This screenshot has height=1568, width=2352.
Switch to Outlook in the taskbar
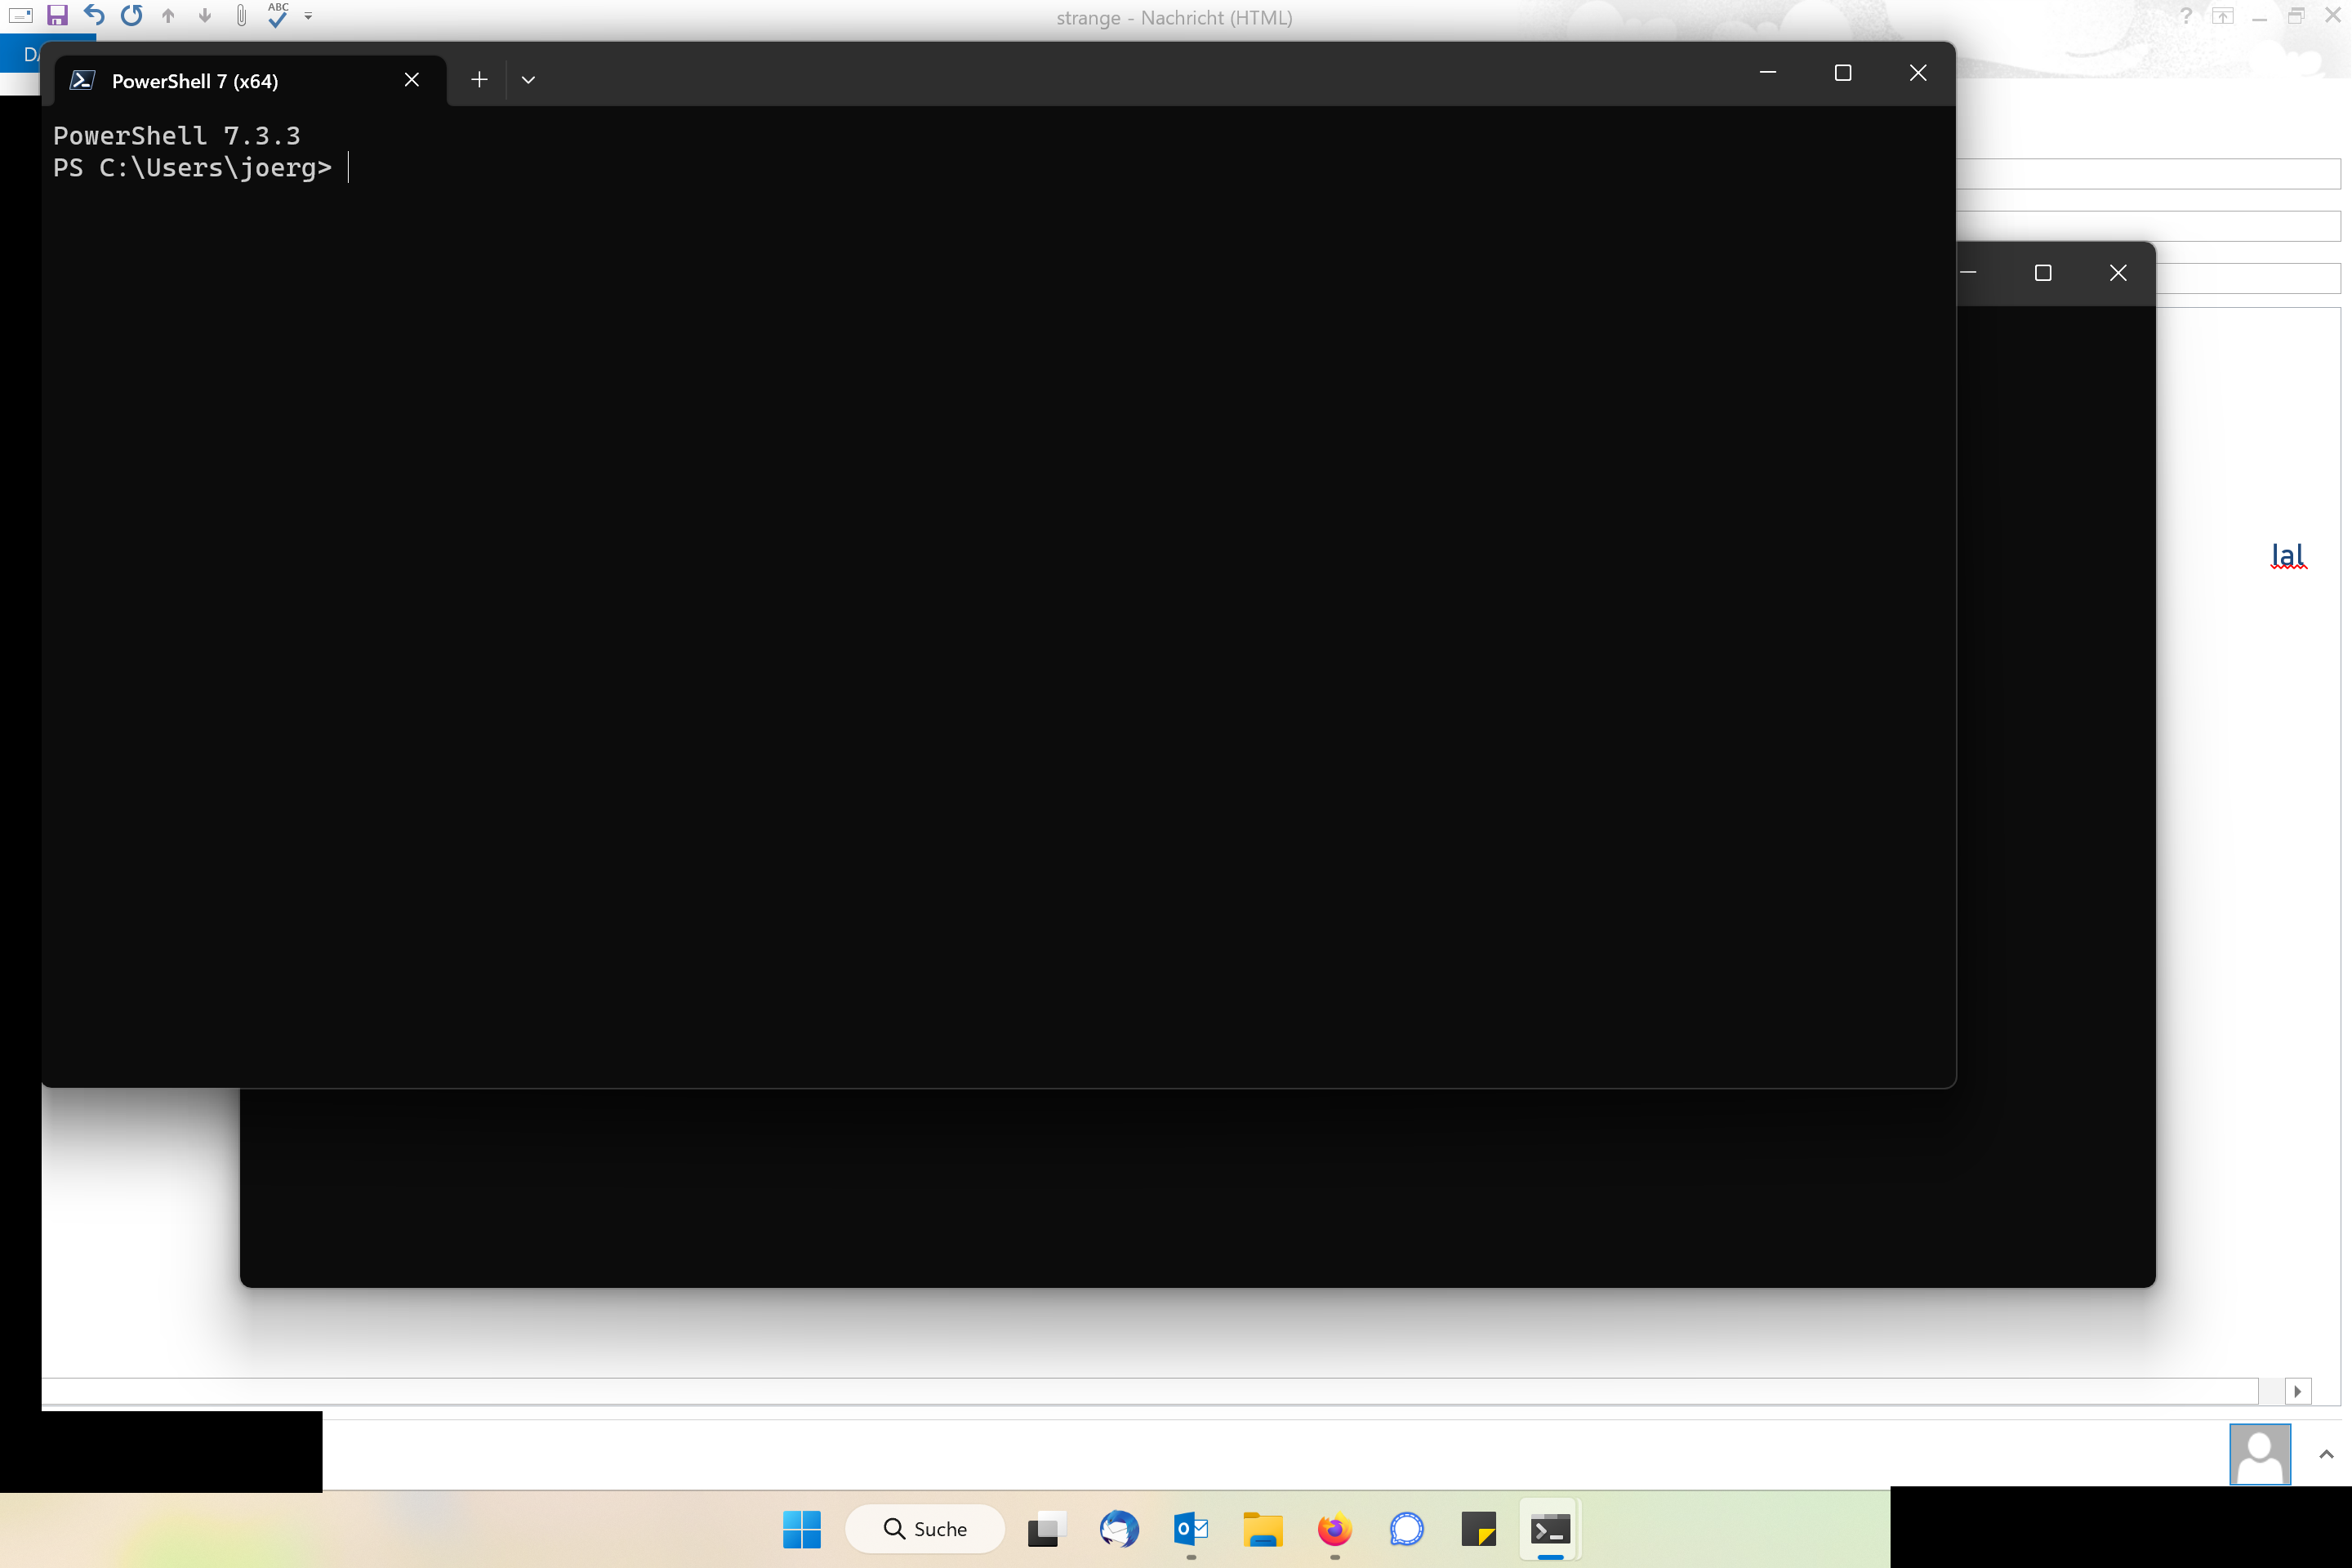point(1191,1529)
